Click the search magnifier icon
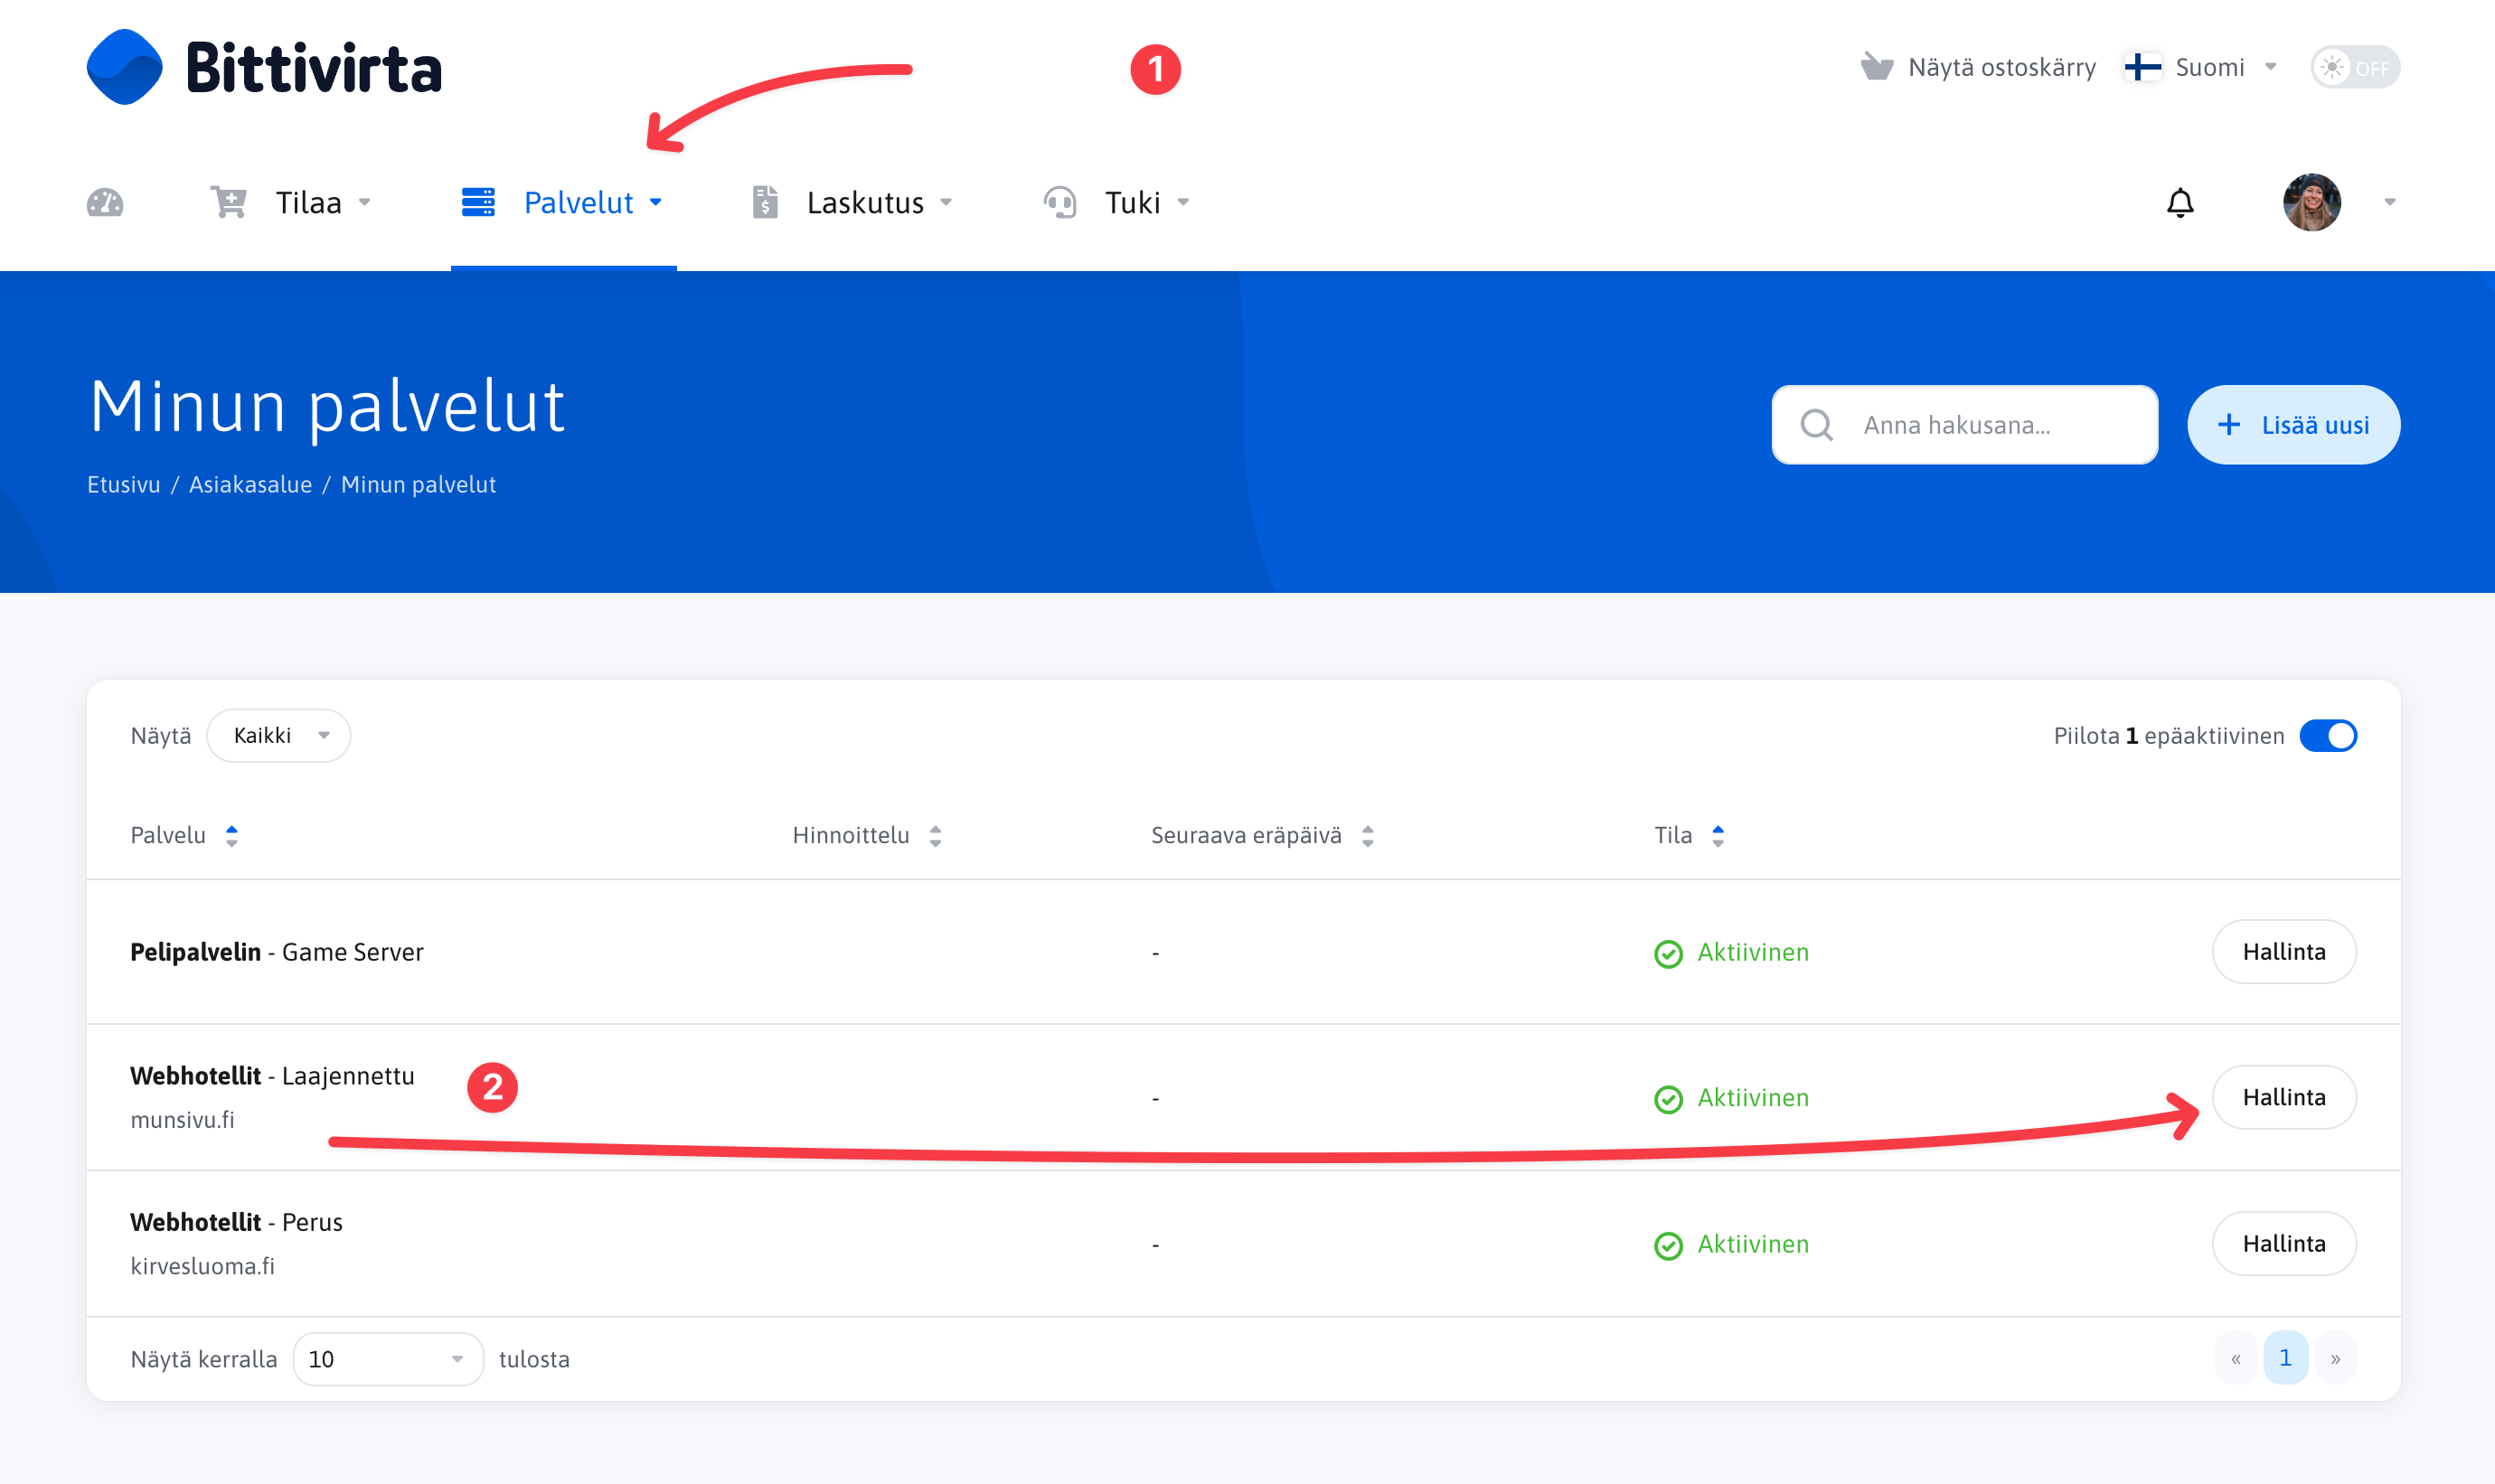The image size is (2495, 1484). [x=1816, y=425]
